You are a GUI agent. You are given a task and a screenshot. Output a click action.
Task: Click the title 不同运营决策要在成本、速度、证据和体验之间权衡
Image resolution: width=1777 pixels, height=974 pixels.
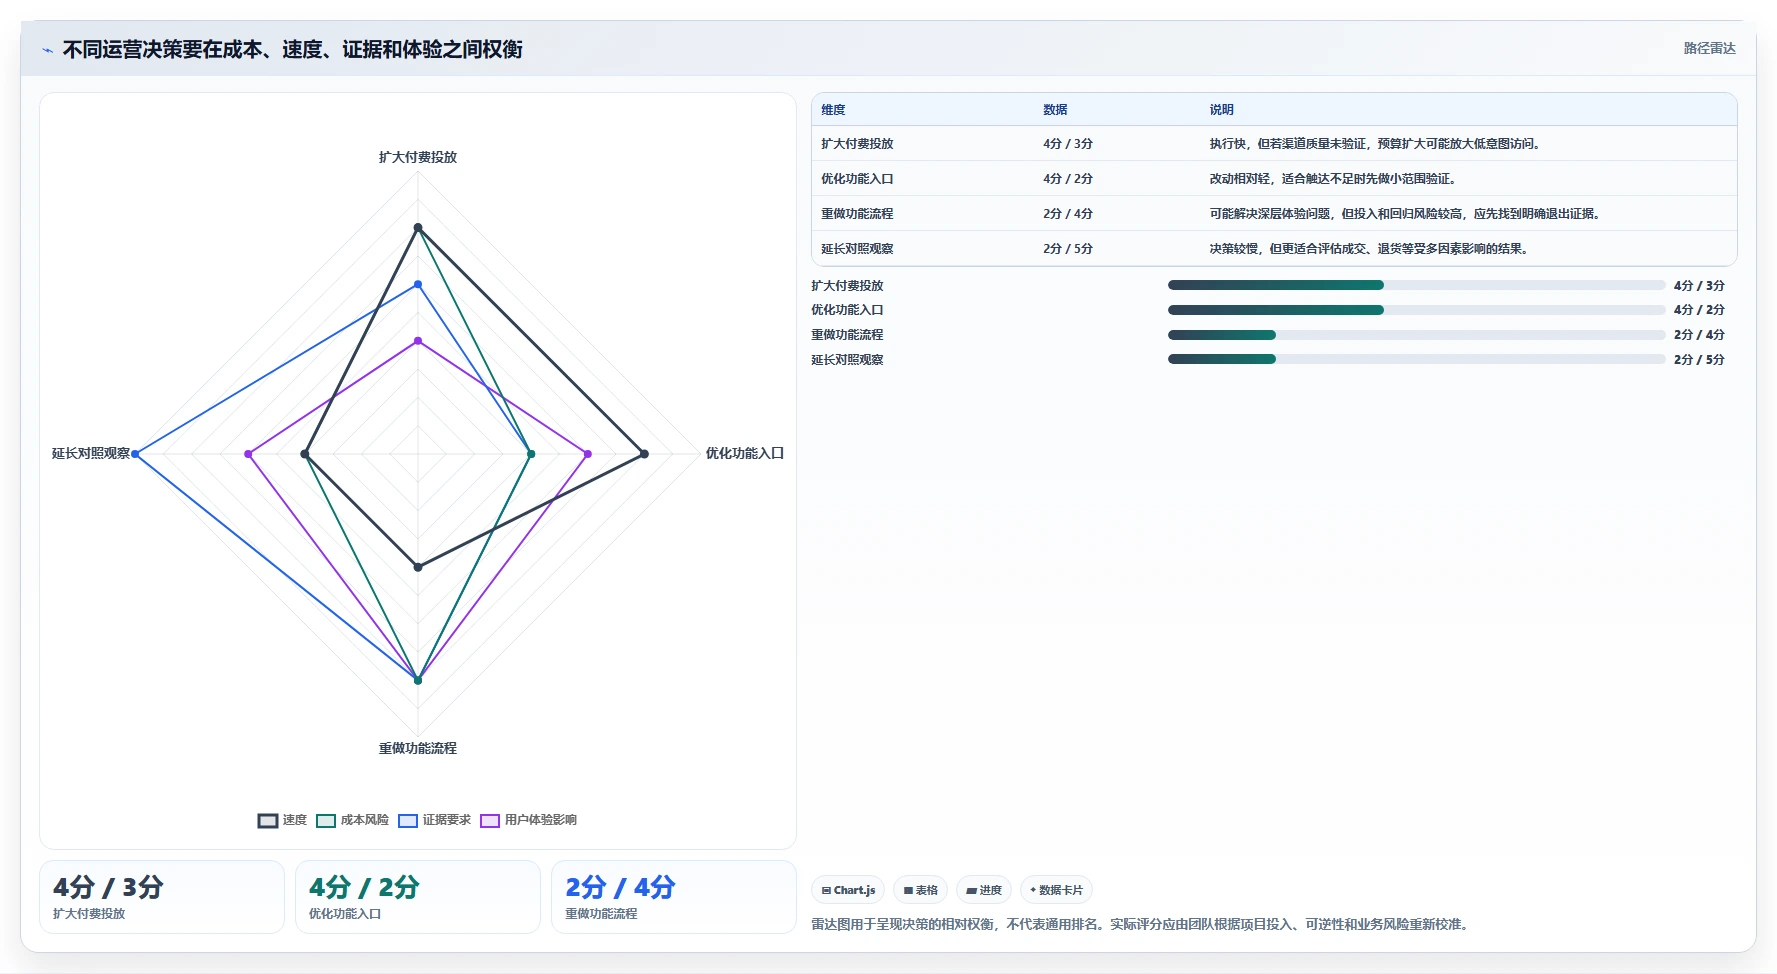(x=292, y=50)
